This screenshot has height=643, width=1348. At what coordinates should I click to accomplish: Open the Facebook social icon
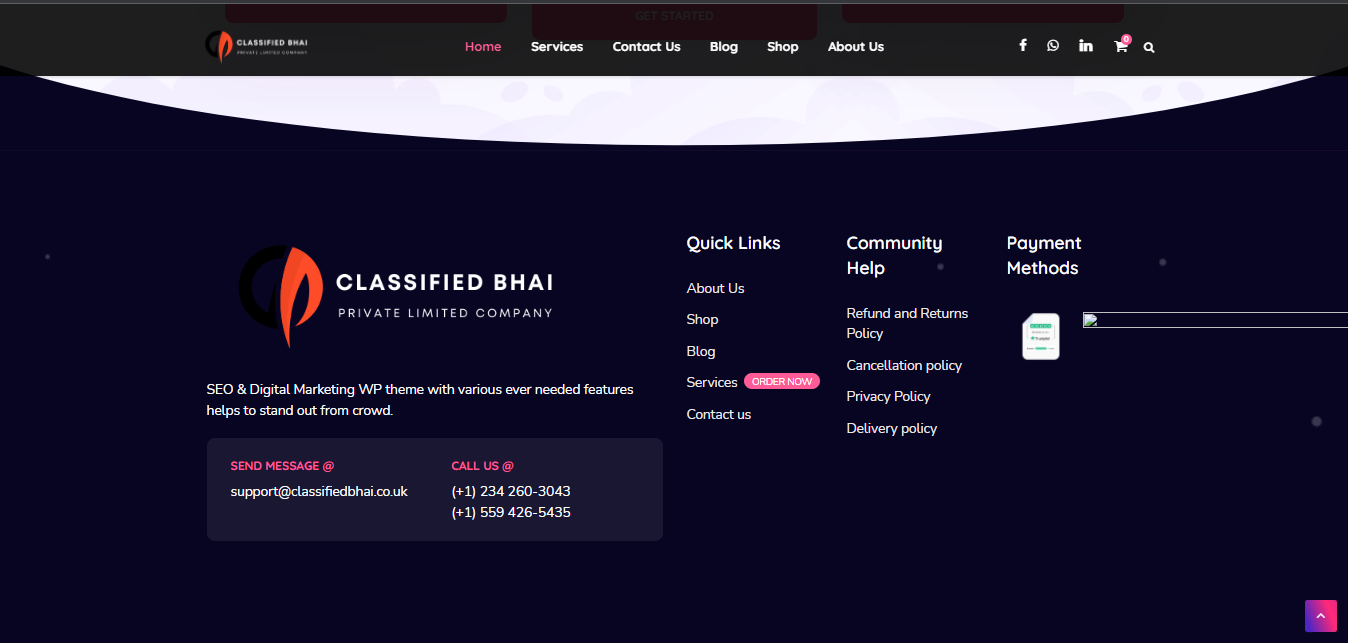pos(1023,45)
